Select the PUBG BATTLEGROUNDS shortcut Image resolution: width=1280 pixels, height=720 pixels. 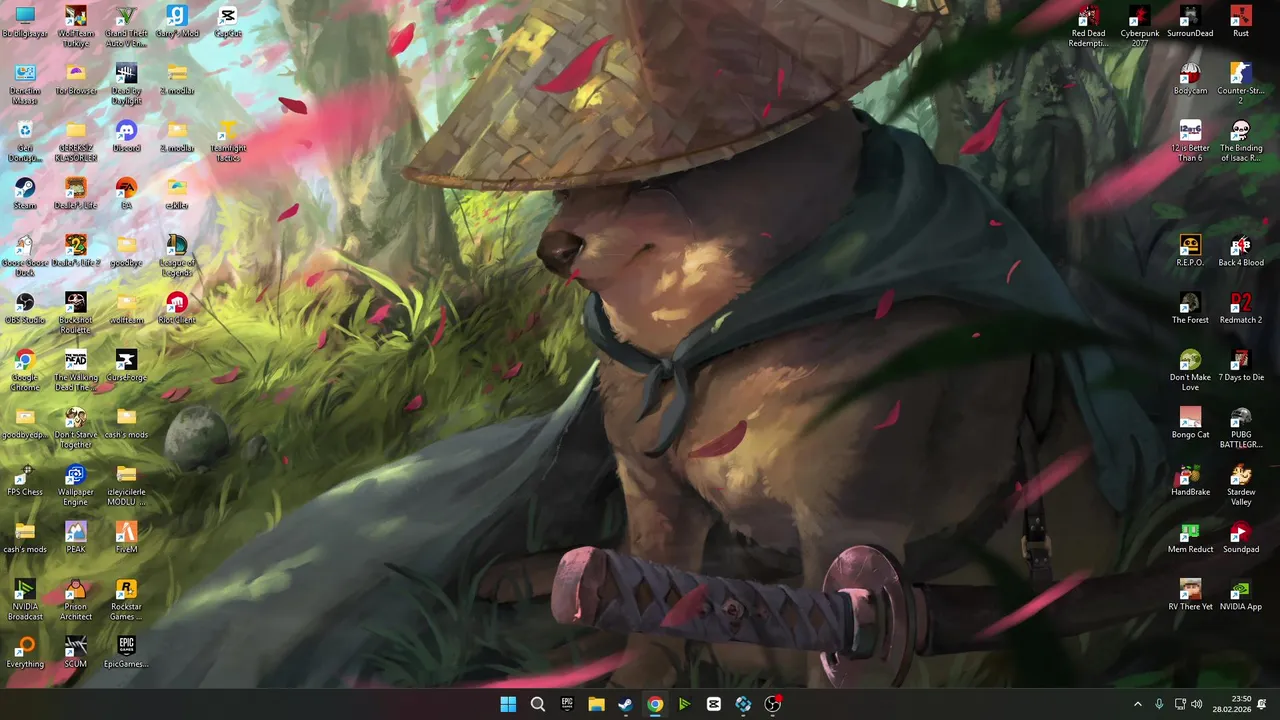pos(1241,428)
